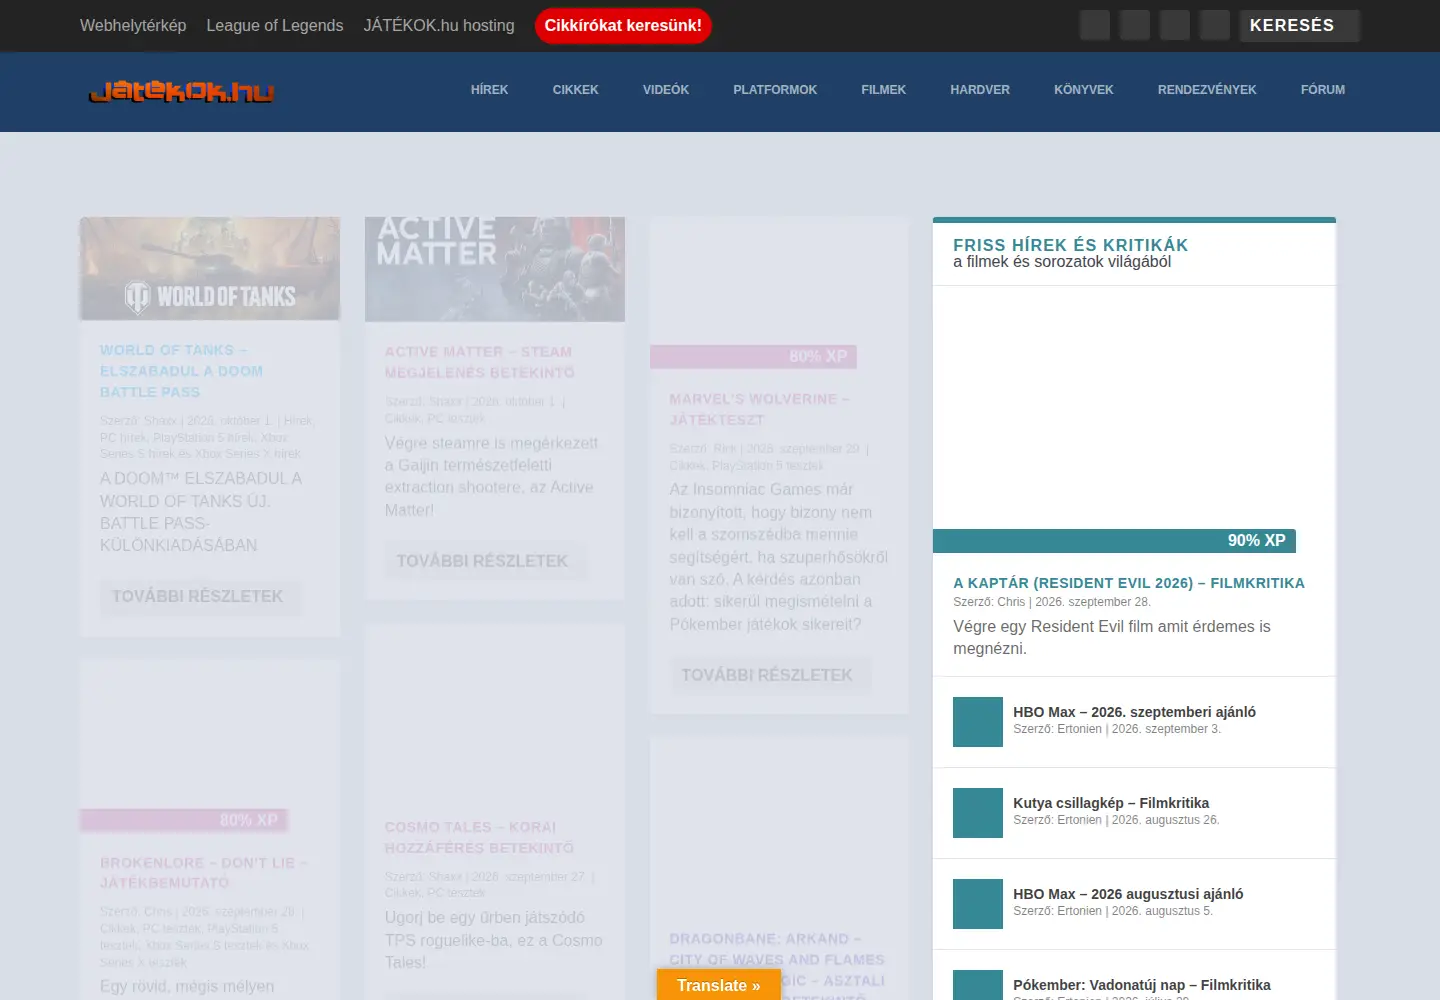Image resolution: width=1440 pixels, height=1000 pixels.
Task: Focus the KERESÉS search field
Action: point(1300,25)
